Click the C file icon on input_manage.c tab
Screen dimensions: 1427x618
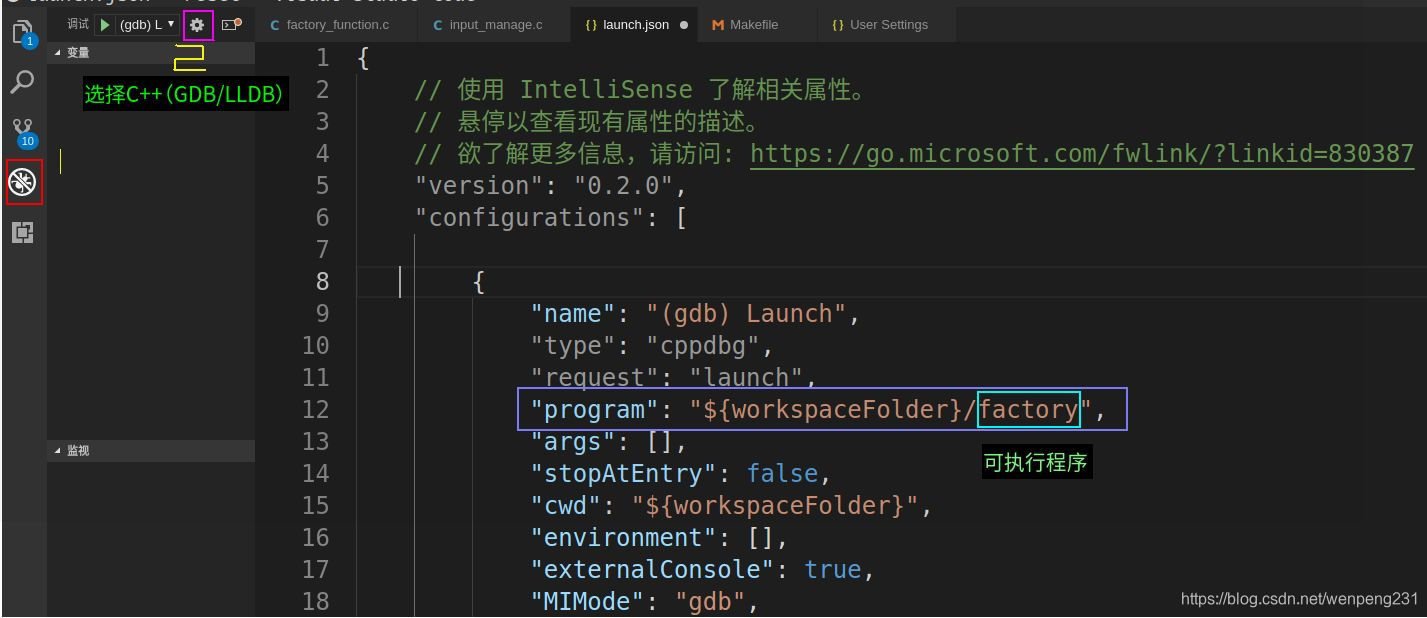tap(438, 25)
